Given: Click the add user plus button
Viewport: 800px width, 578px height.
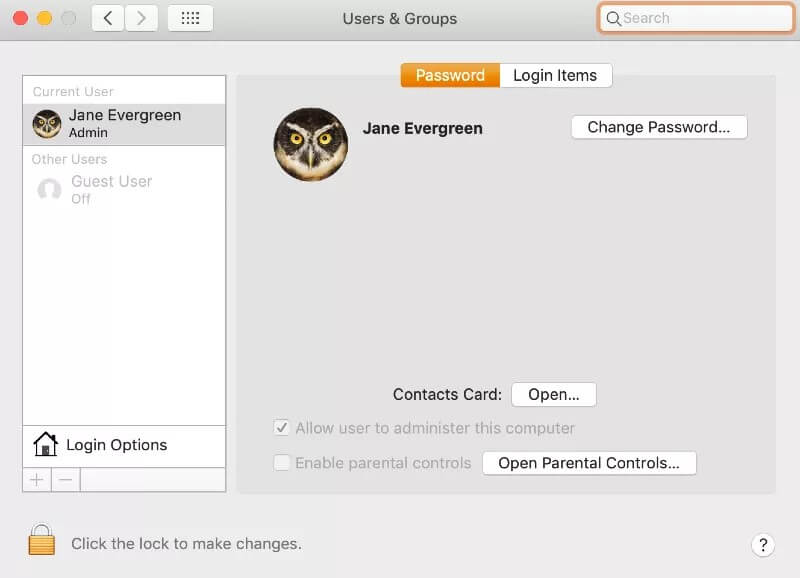Looking at the screenshot, I should coord(37,480).
